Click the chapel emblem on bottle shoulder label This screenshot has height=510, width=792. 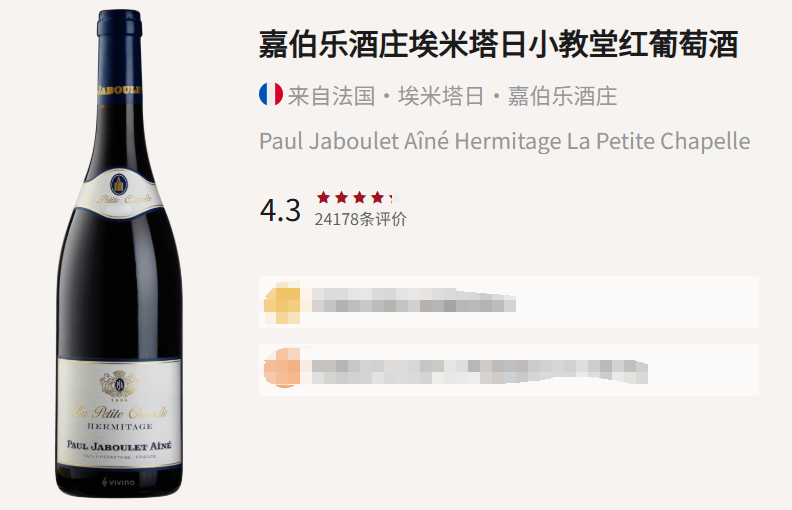pos(119,184)
